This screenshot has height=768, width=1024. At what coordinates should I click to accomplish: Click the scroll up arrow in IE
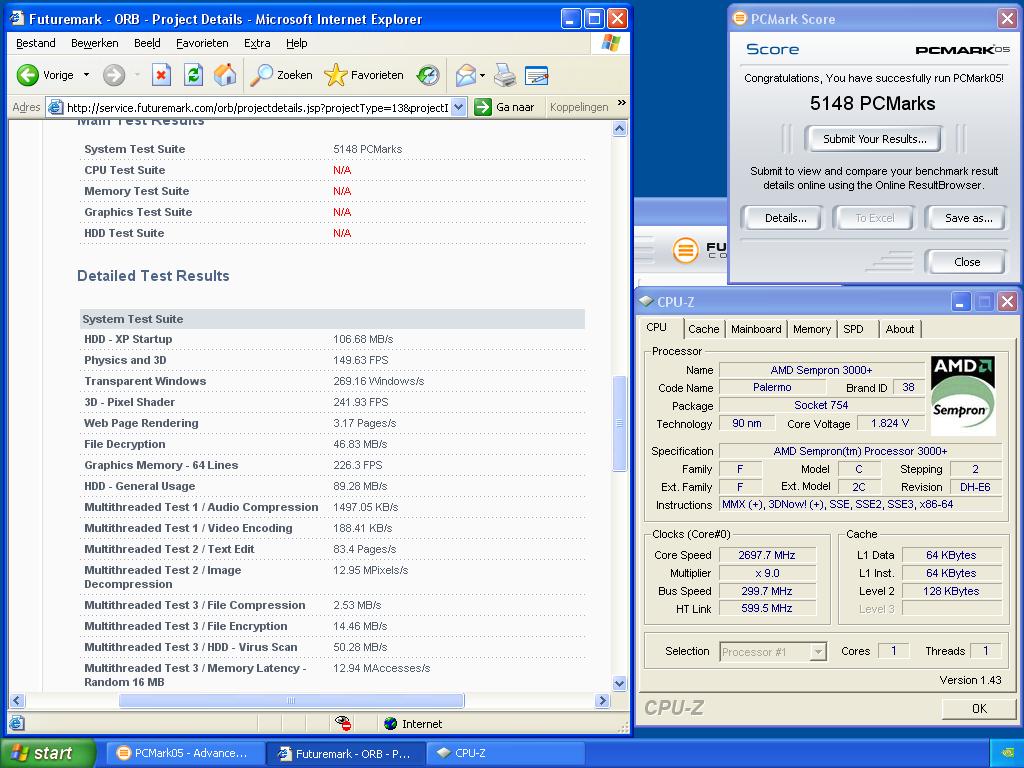(x=620, y=129)
